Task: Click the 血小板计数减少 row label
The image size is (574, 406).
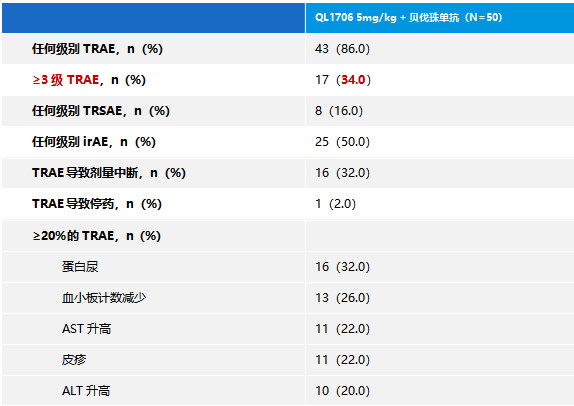Action: (x=104, y=298)
